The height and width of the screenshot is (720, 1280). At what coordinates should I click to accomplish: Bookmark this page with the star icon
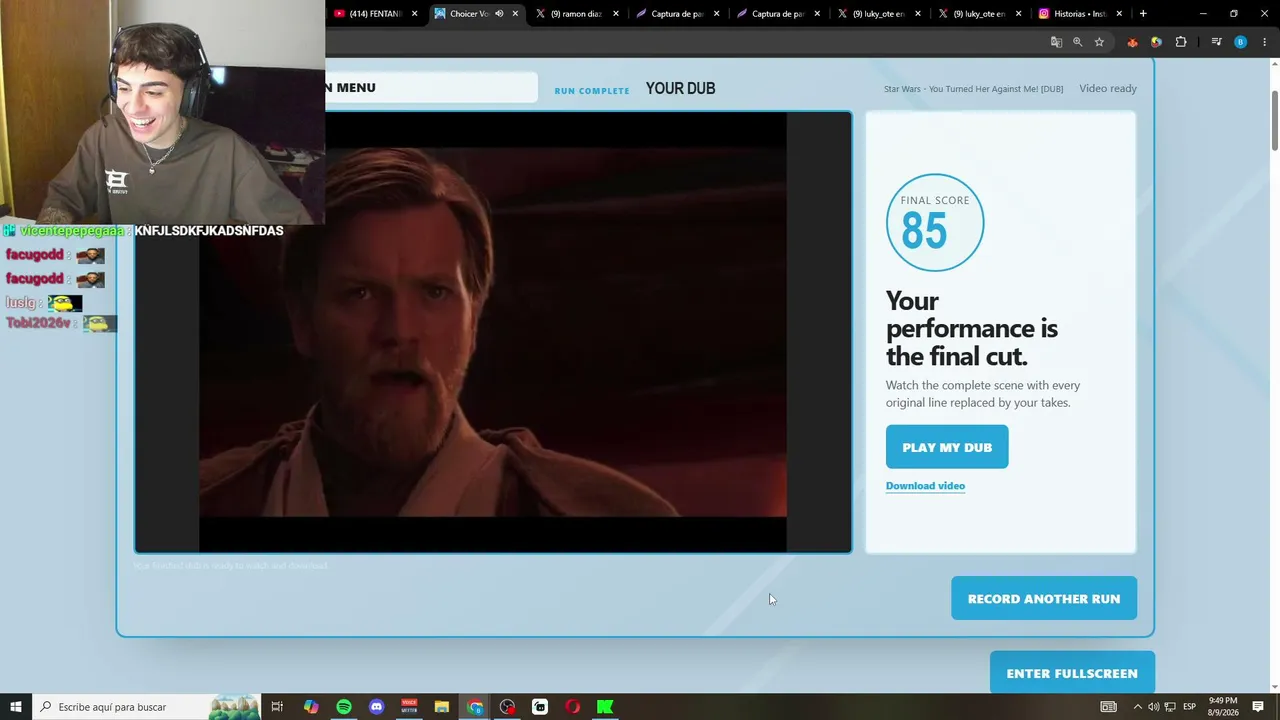tap(1099, 42)
